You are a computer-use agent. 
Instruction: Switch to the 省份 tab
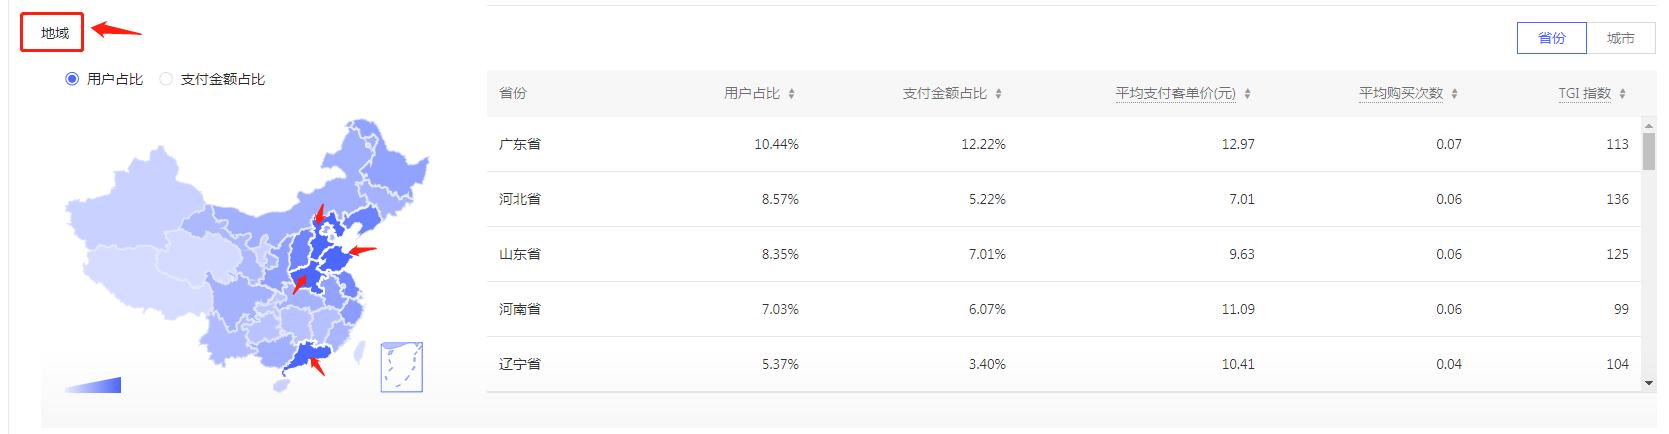pyautogui.click(x=1552, y=38)
